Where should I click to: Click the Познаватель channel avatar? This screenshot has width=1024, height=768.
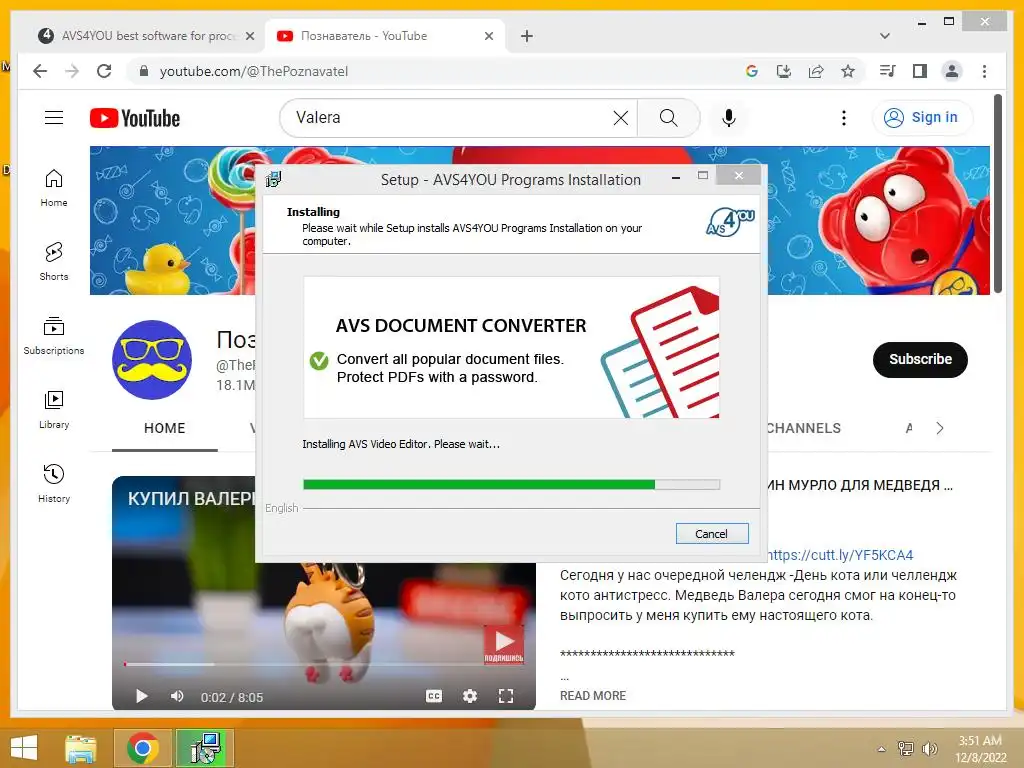click(x=152, y=360)
